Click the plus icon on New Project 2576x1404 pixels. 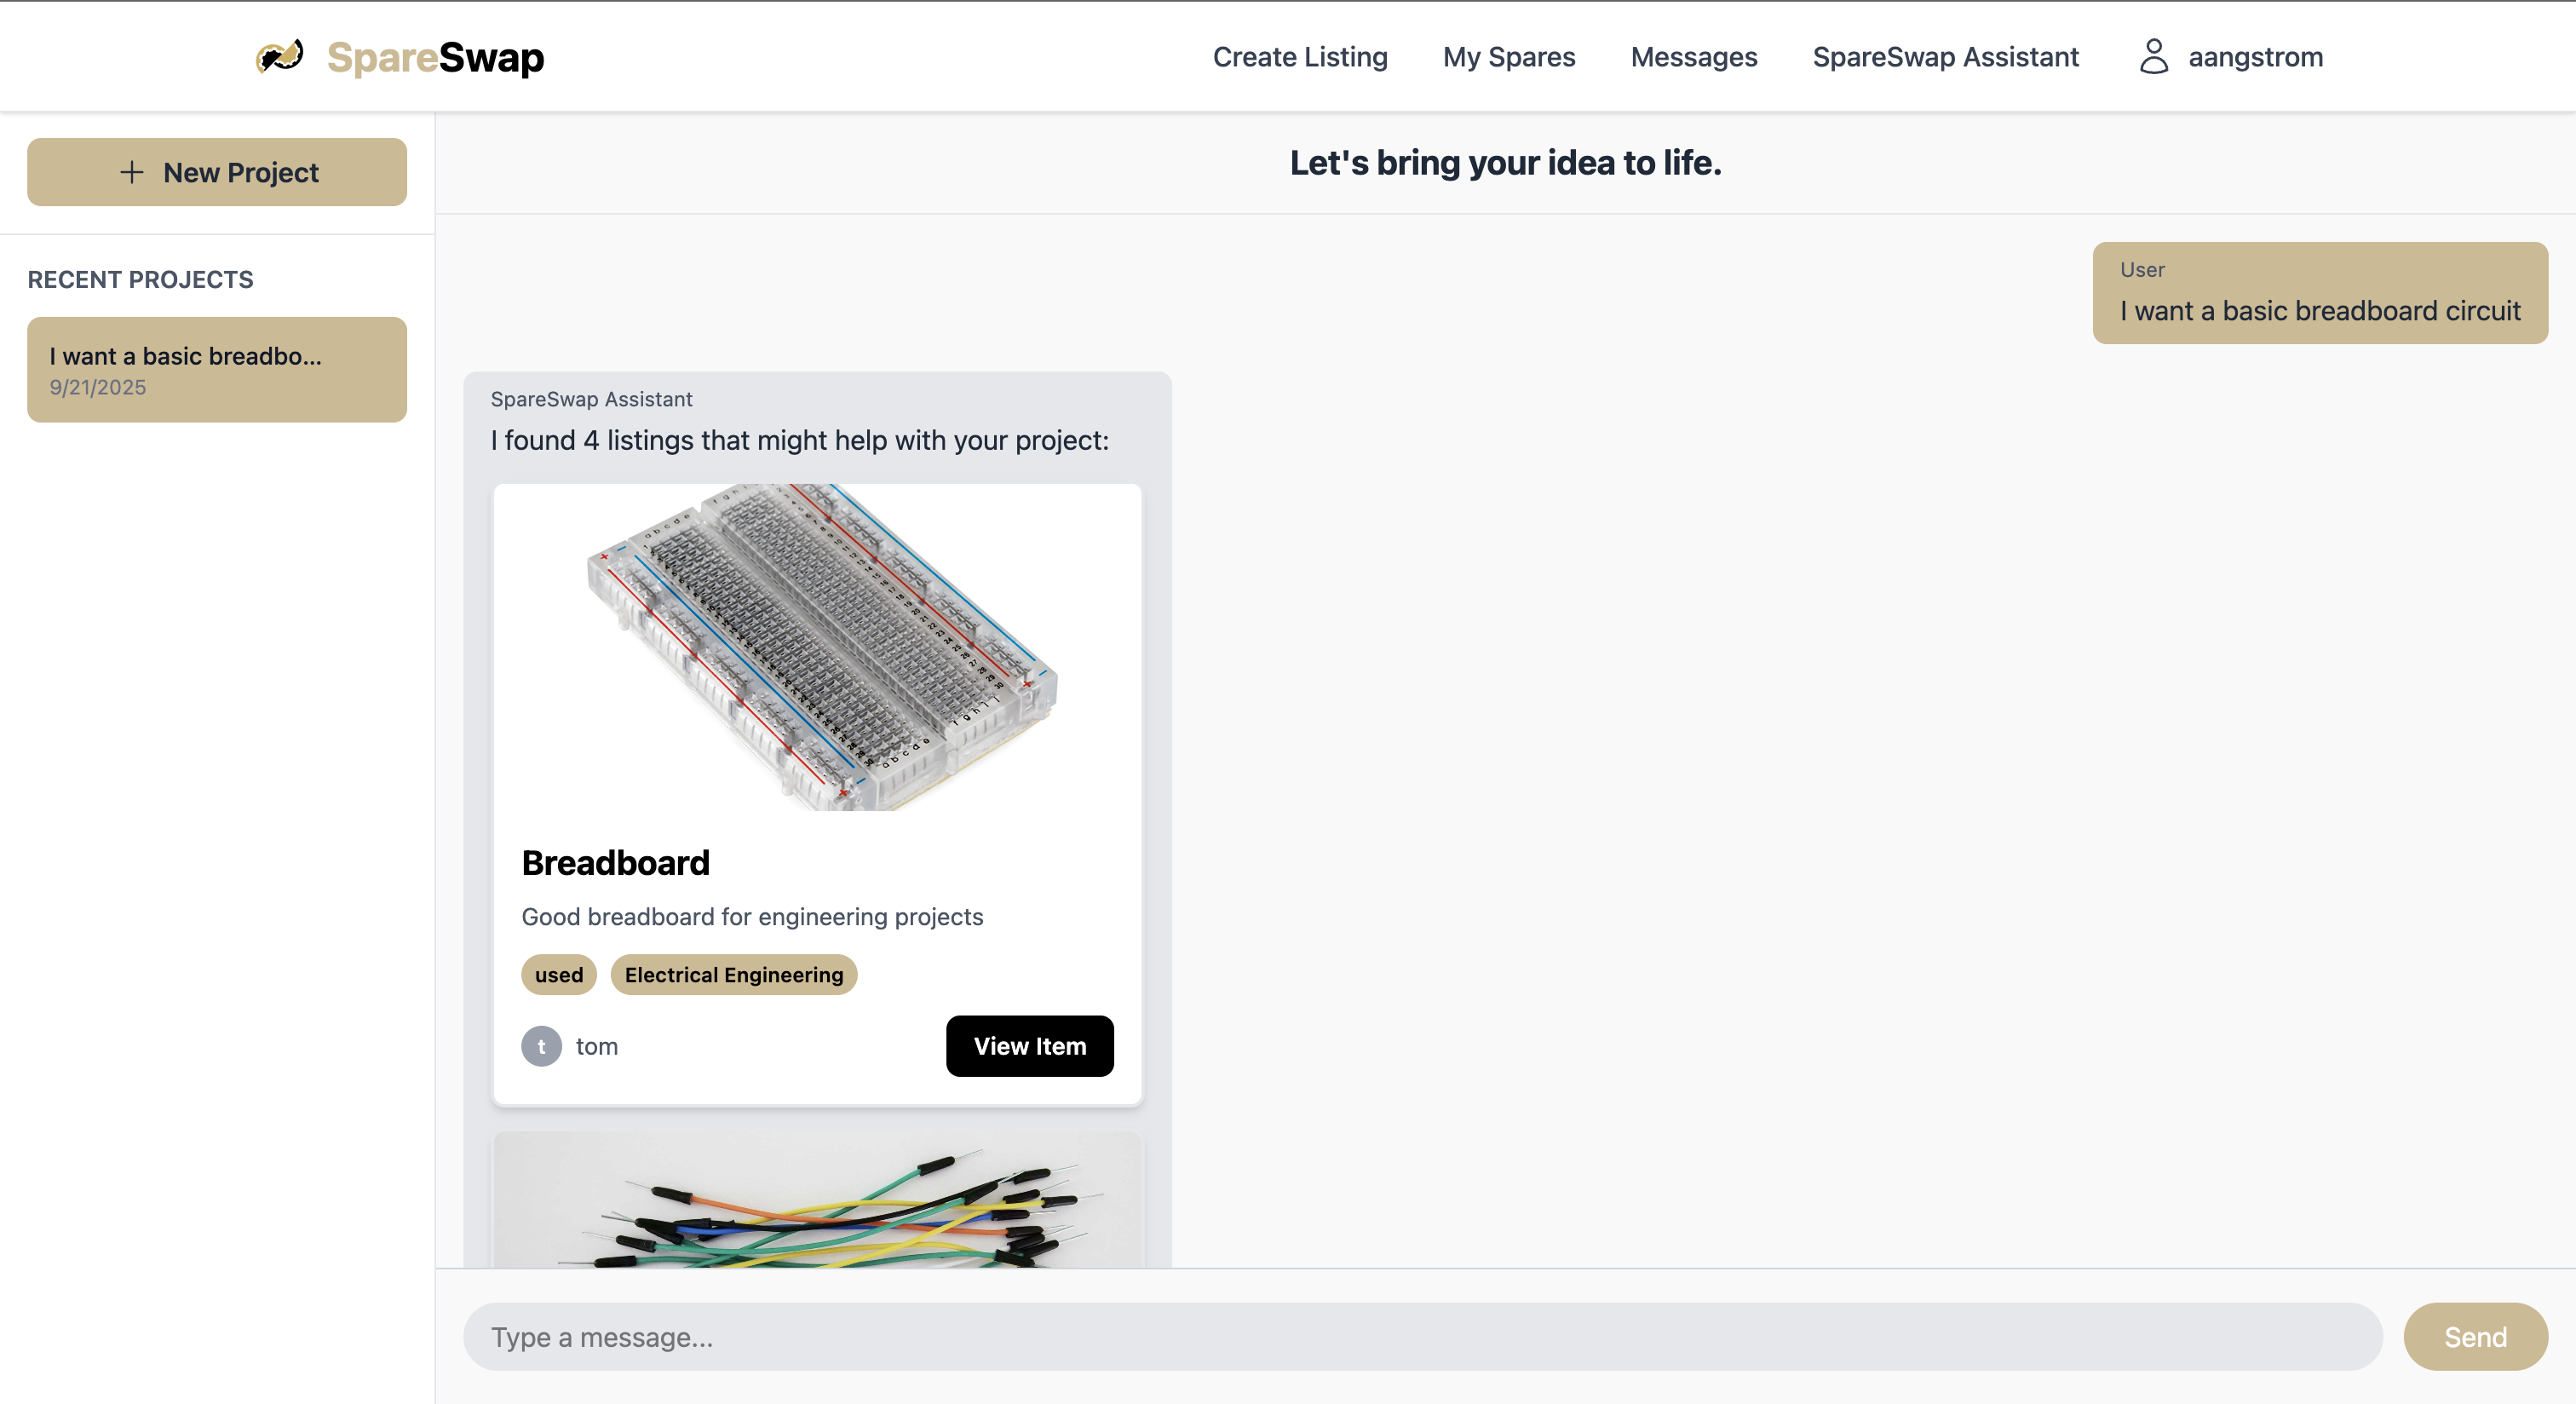pyautogui.click(x=131, y=172)
